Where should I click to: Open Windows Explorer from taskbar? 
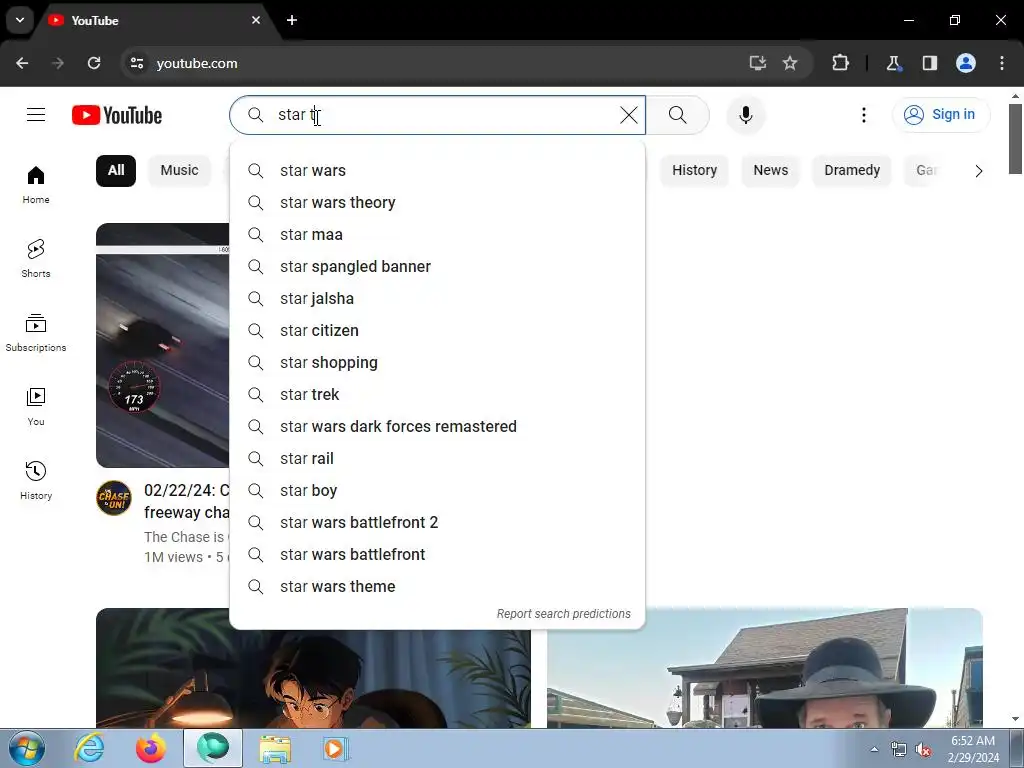[x=275, y=748]
